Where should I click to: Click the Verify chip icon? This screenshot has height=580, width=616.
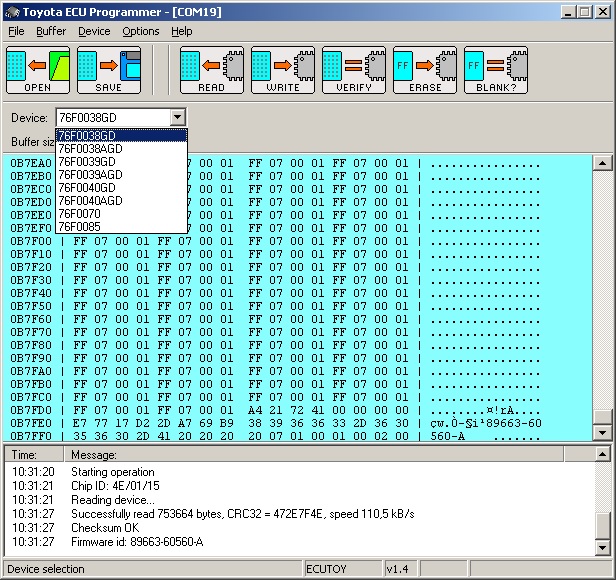(x=354, y=69)
